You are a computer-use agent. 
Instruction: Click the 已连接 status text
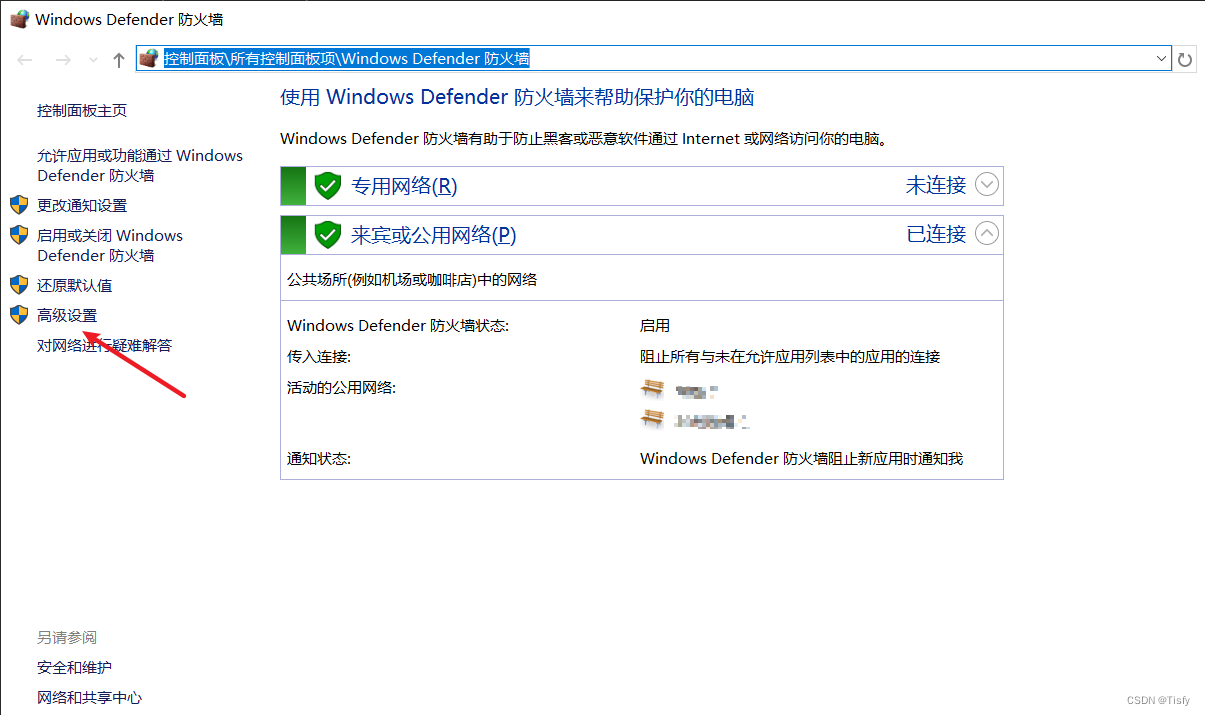click(936, 234)
